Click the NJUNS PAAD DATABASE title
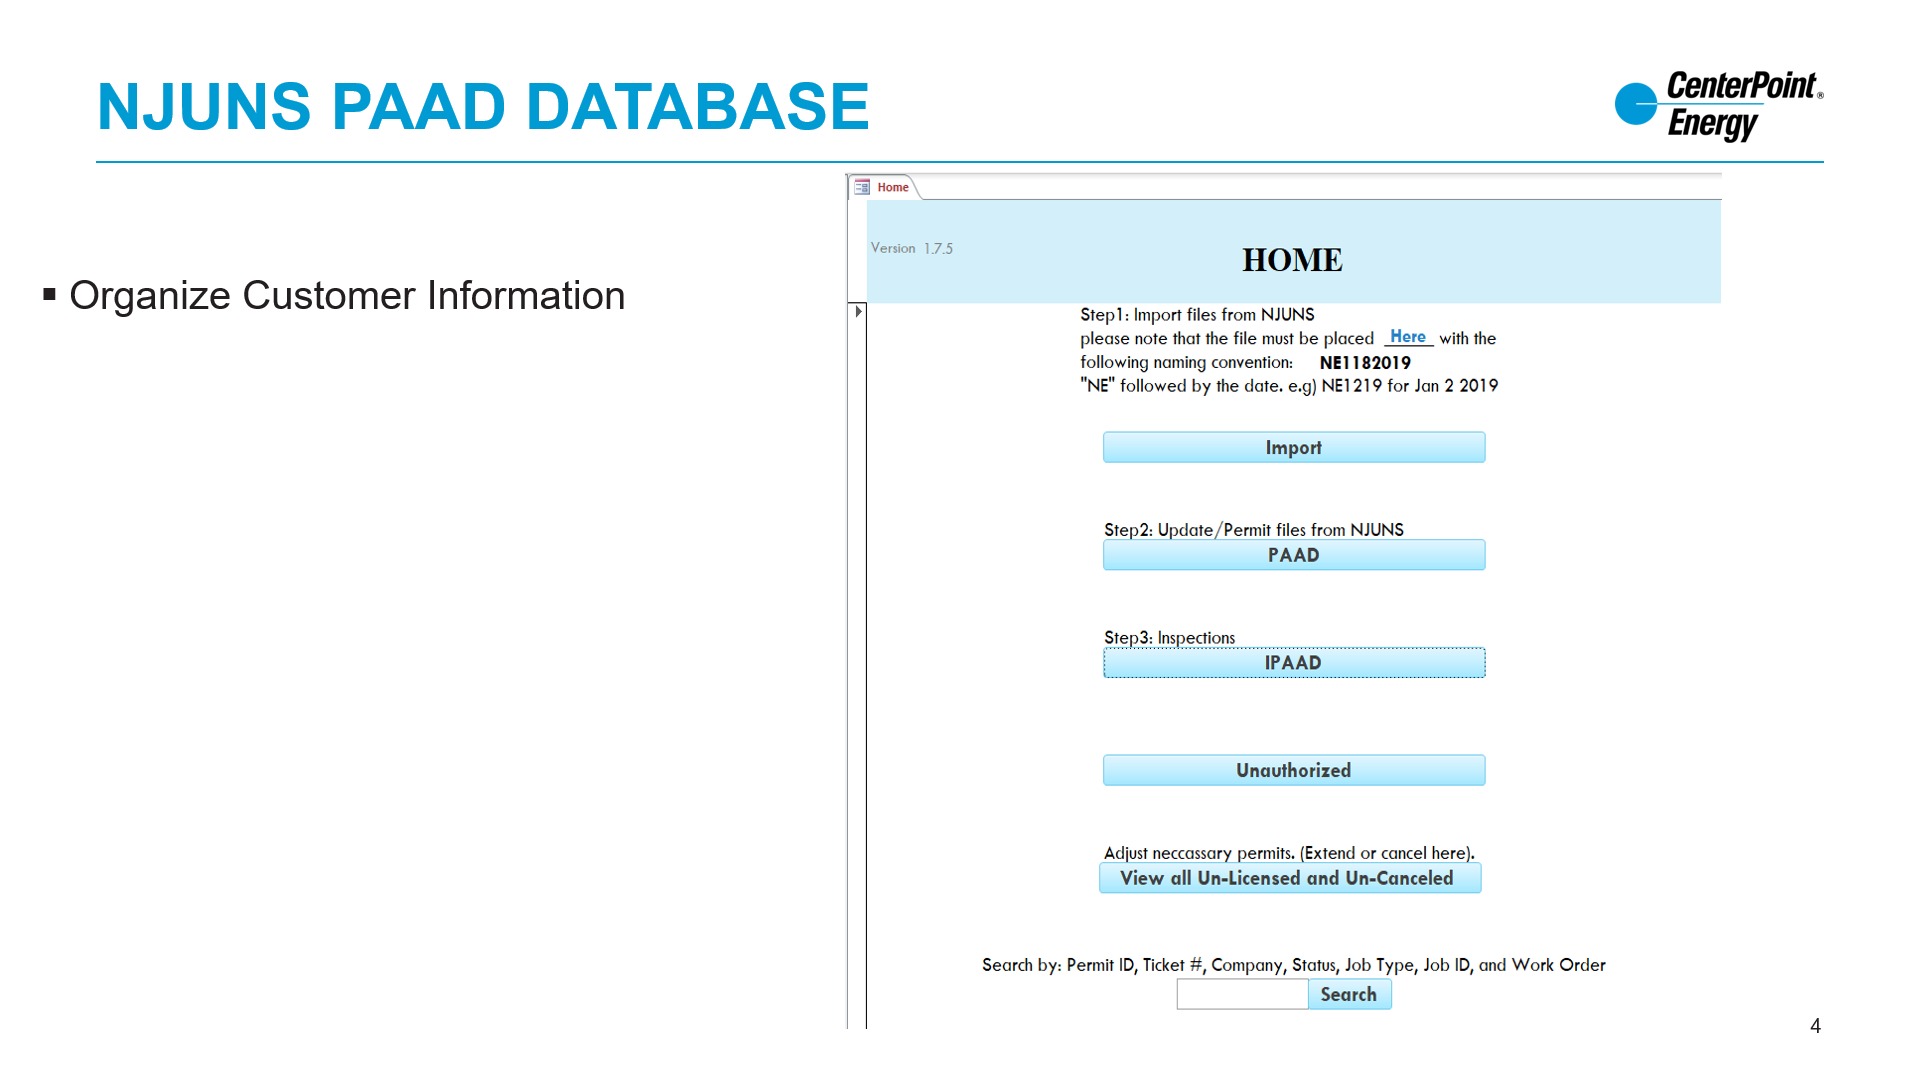This screenshot has height=1080, width=1920. (x=483, y=107)
